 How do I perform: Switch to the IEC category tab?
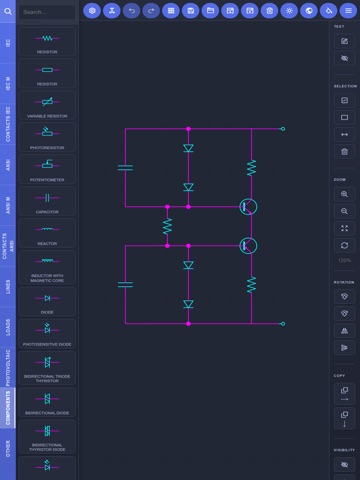click(8, 43)
